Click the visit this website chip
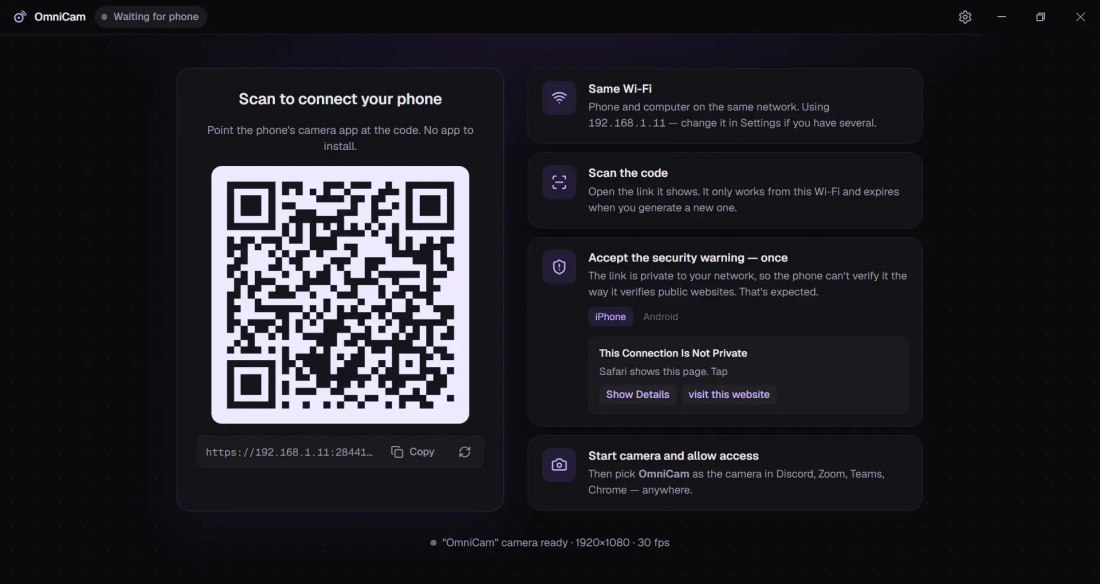 click(729, 394)
